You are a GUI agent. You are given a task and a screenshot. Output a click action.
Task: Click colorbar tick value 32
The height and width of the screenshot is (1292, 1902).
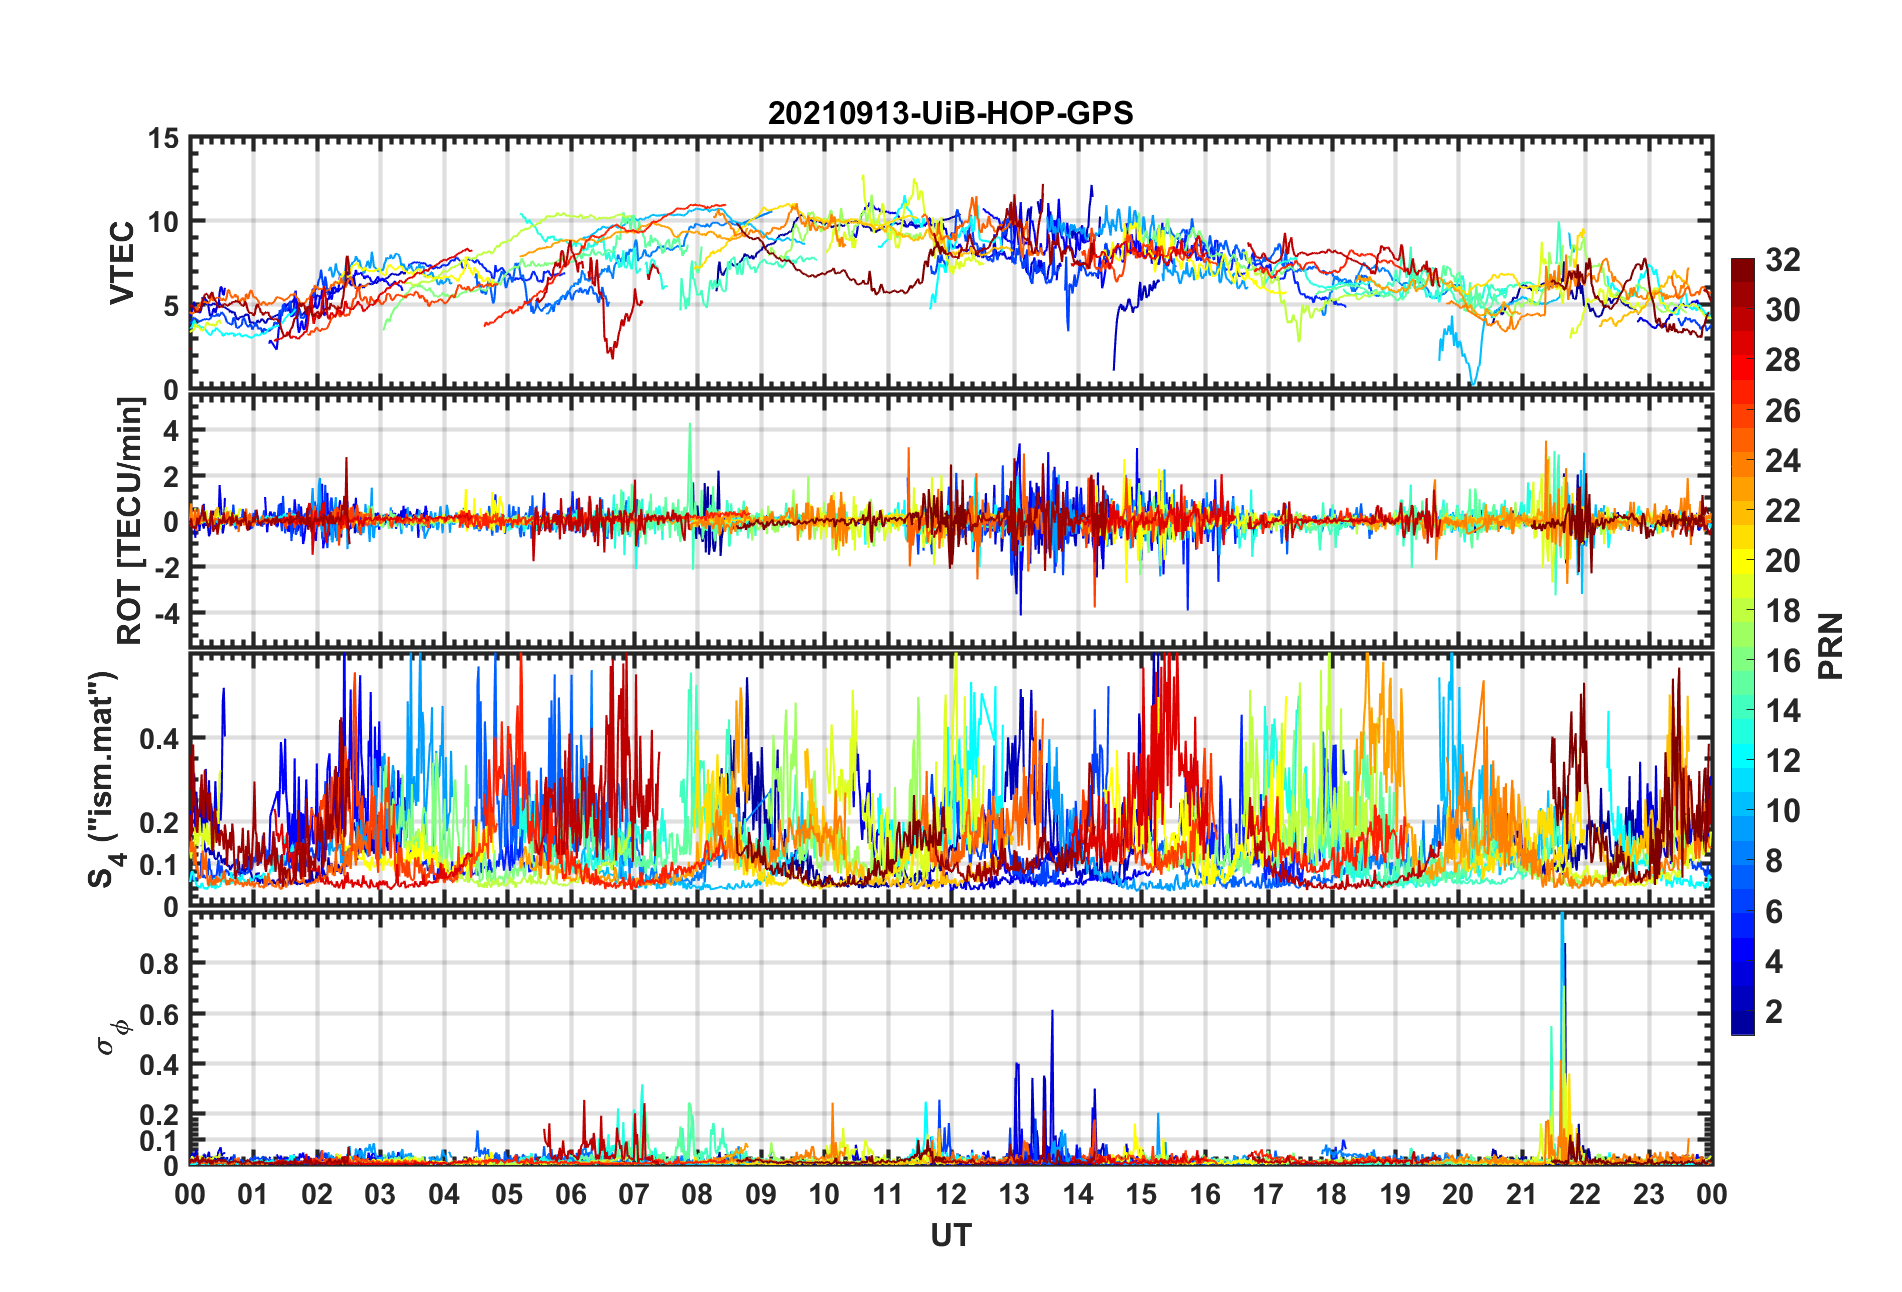pyautogui.click(x=1782, y=260)
